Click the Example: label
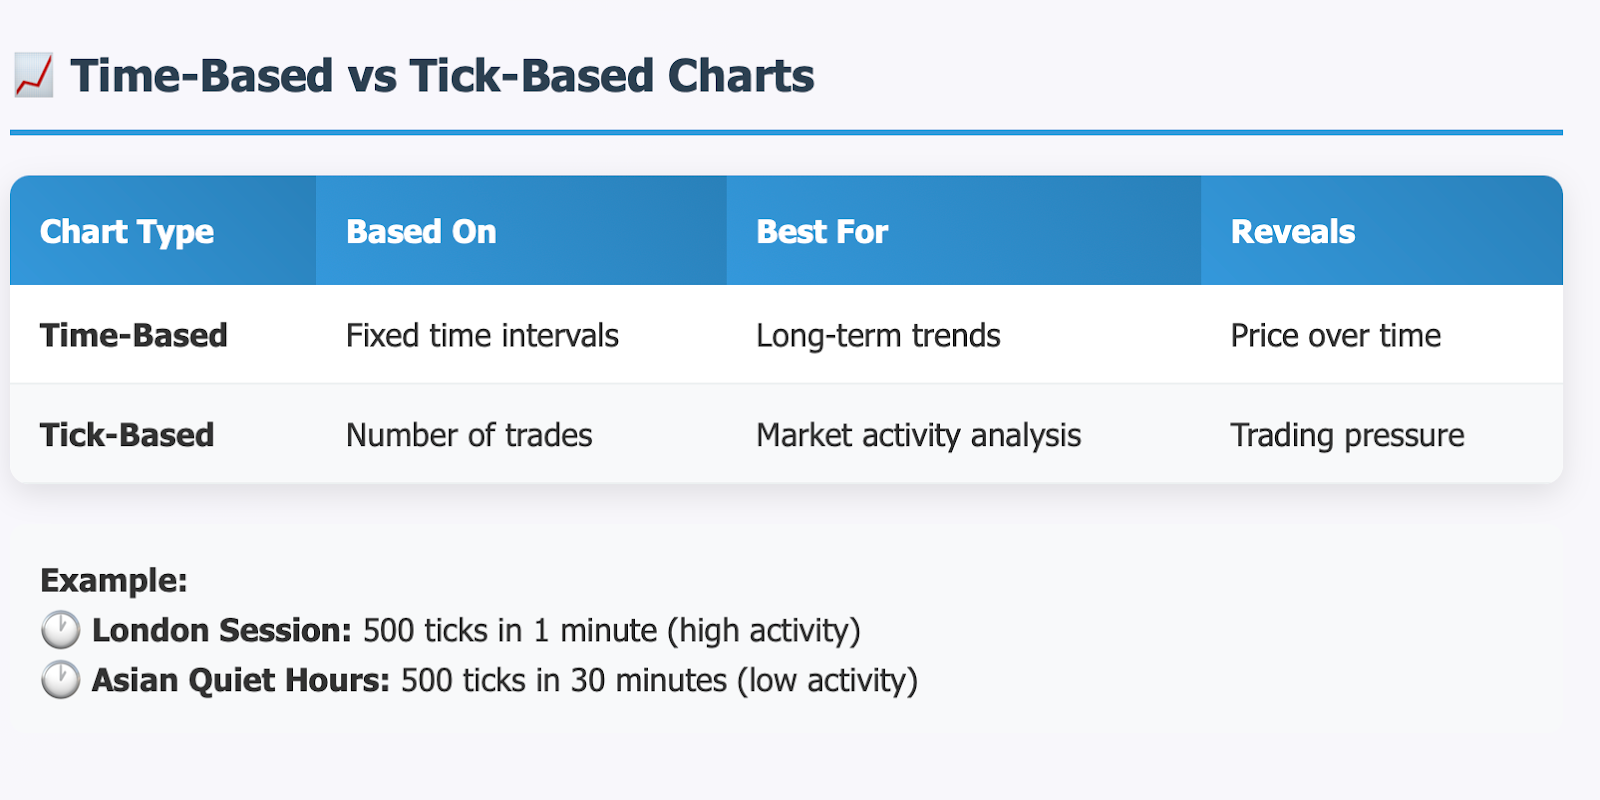 pyautogui.click(x=114, y=580)
